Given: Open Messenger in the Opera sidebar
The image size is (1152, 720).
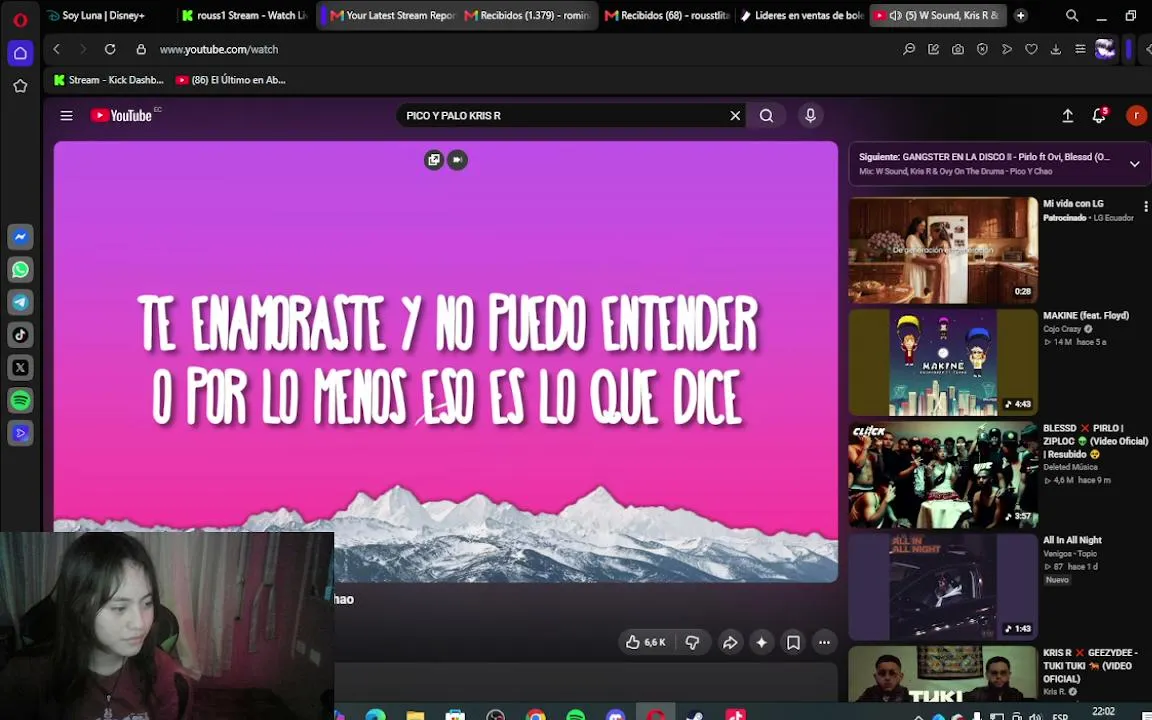Looking at the screenshot, I should pos(20,237).
